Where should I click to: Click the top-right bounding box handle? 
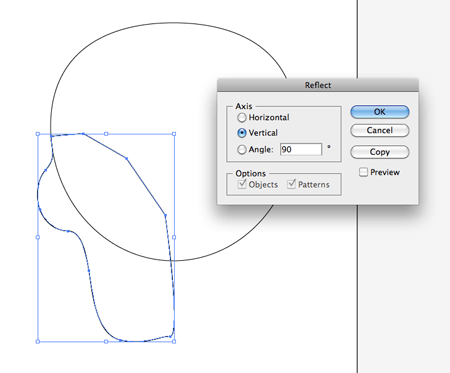coord(174,134)
